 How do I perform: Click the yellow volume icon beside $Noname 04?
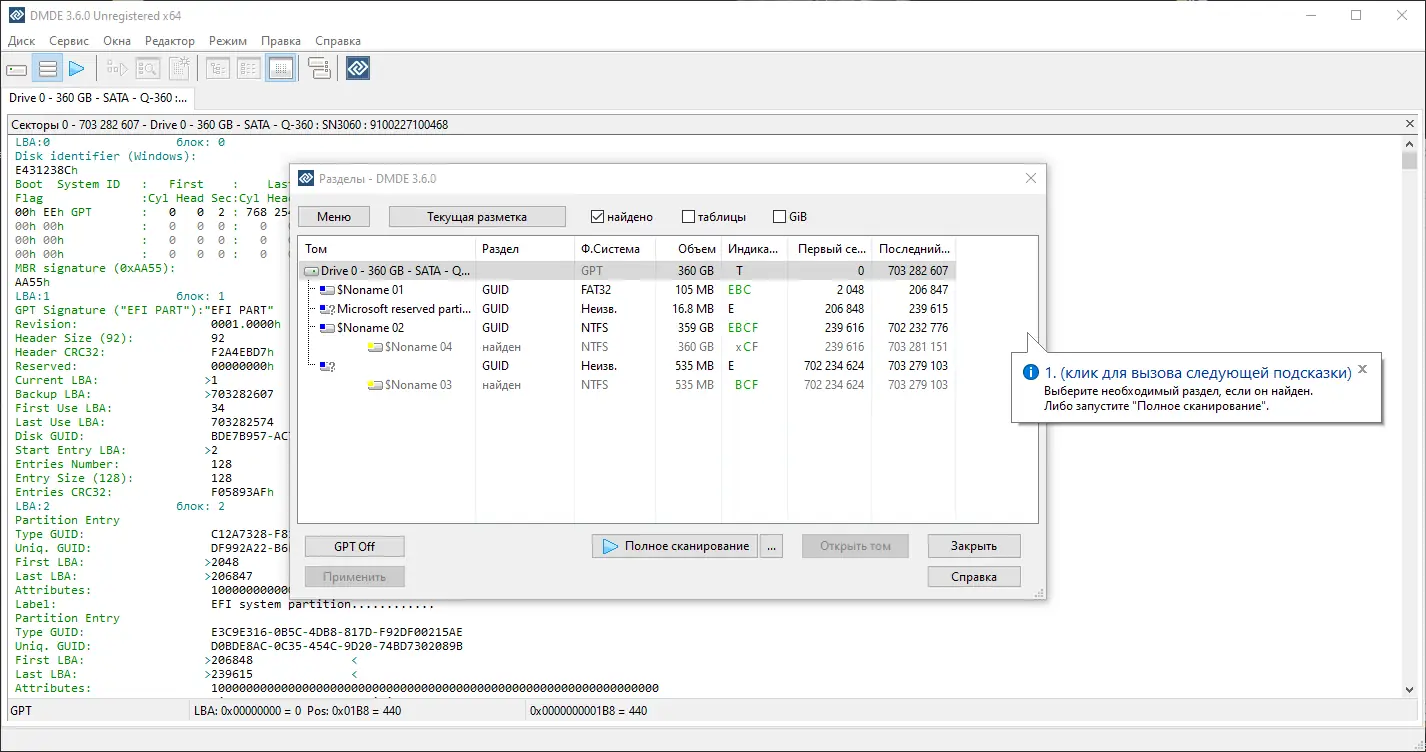pos(375,347)
